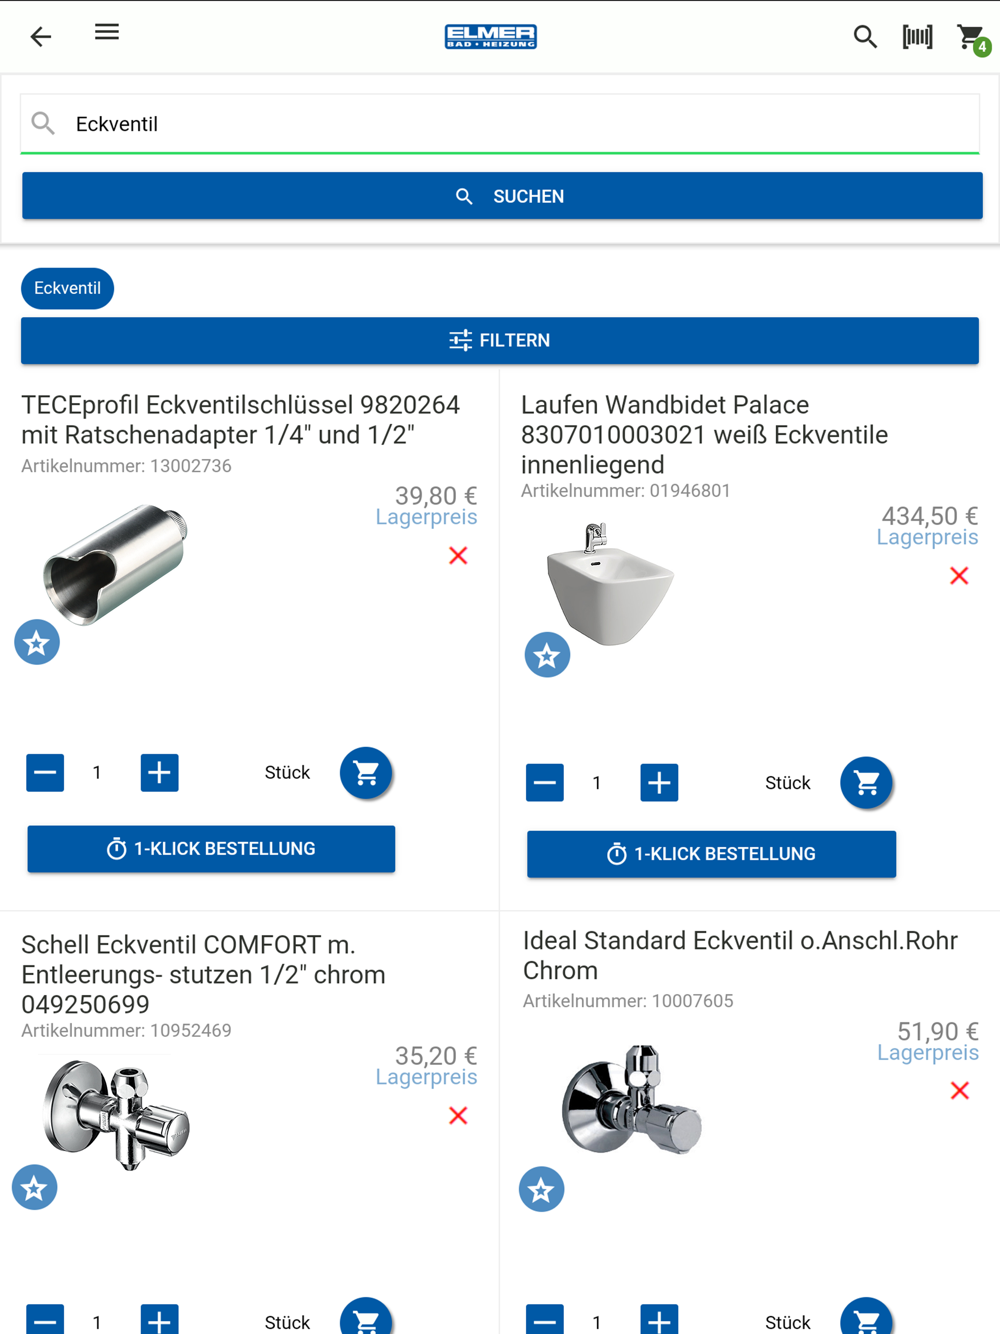
Task: Decrease quantity of Laufen Wandbidet
Action: (545, 782)
